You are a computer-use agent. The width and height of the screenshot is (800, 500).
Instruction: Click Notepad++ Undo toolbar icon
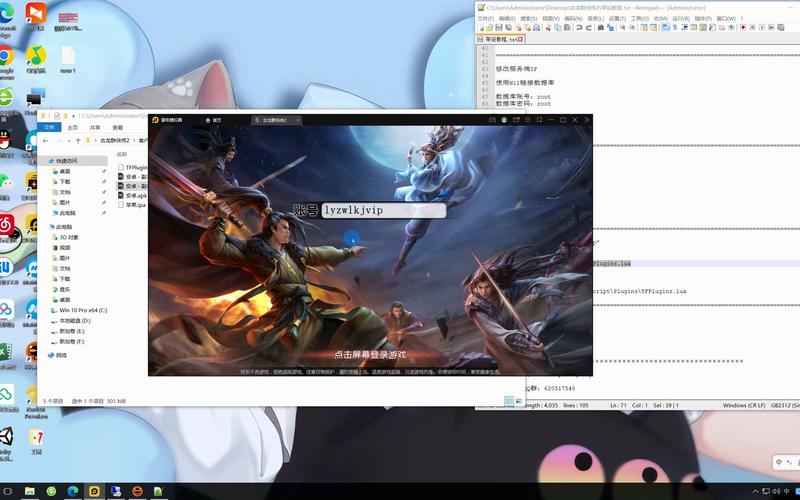579,28
